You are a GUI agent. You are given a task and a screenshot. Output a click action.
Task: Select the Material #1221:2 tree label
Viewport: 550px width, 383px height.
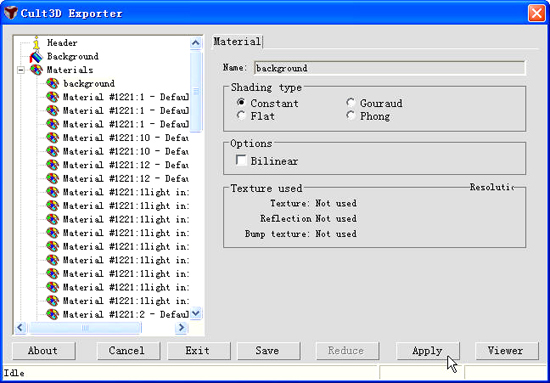[126, 314]
